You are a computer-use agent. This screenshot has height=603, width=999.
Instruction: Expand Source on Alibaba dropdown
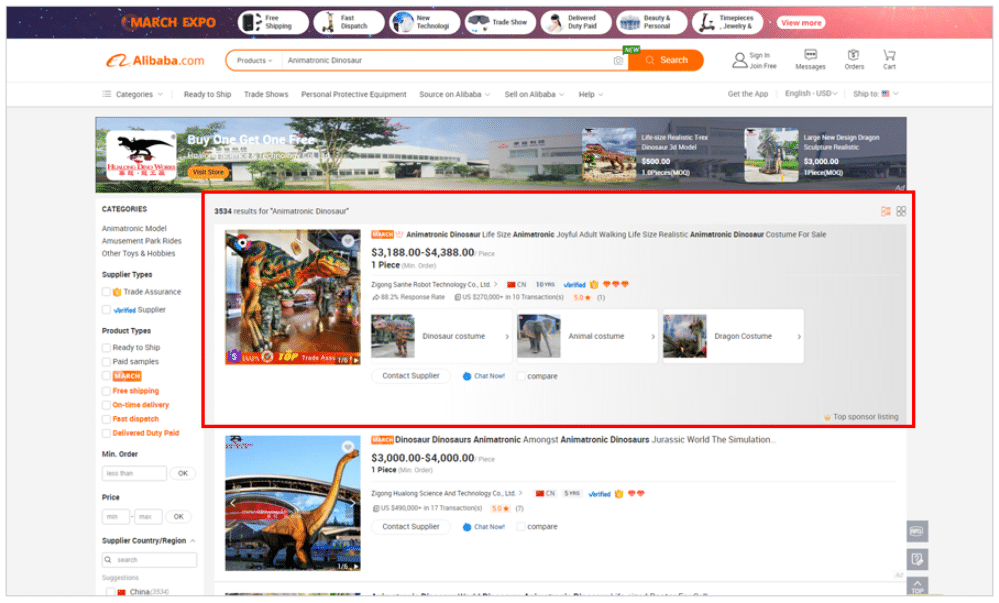coord(454,94)
